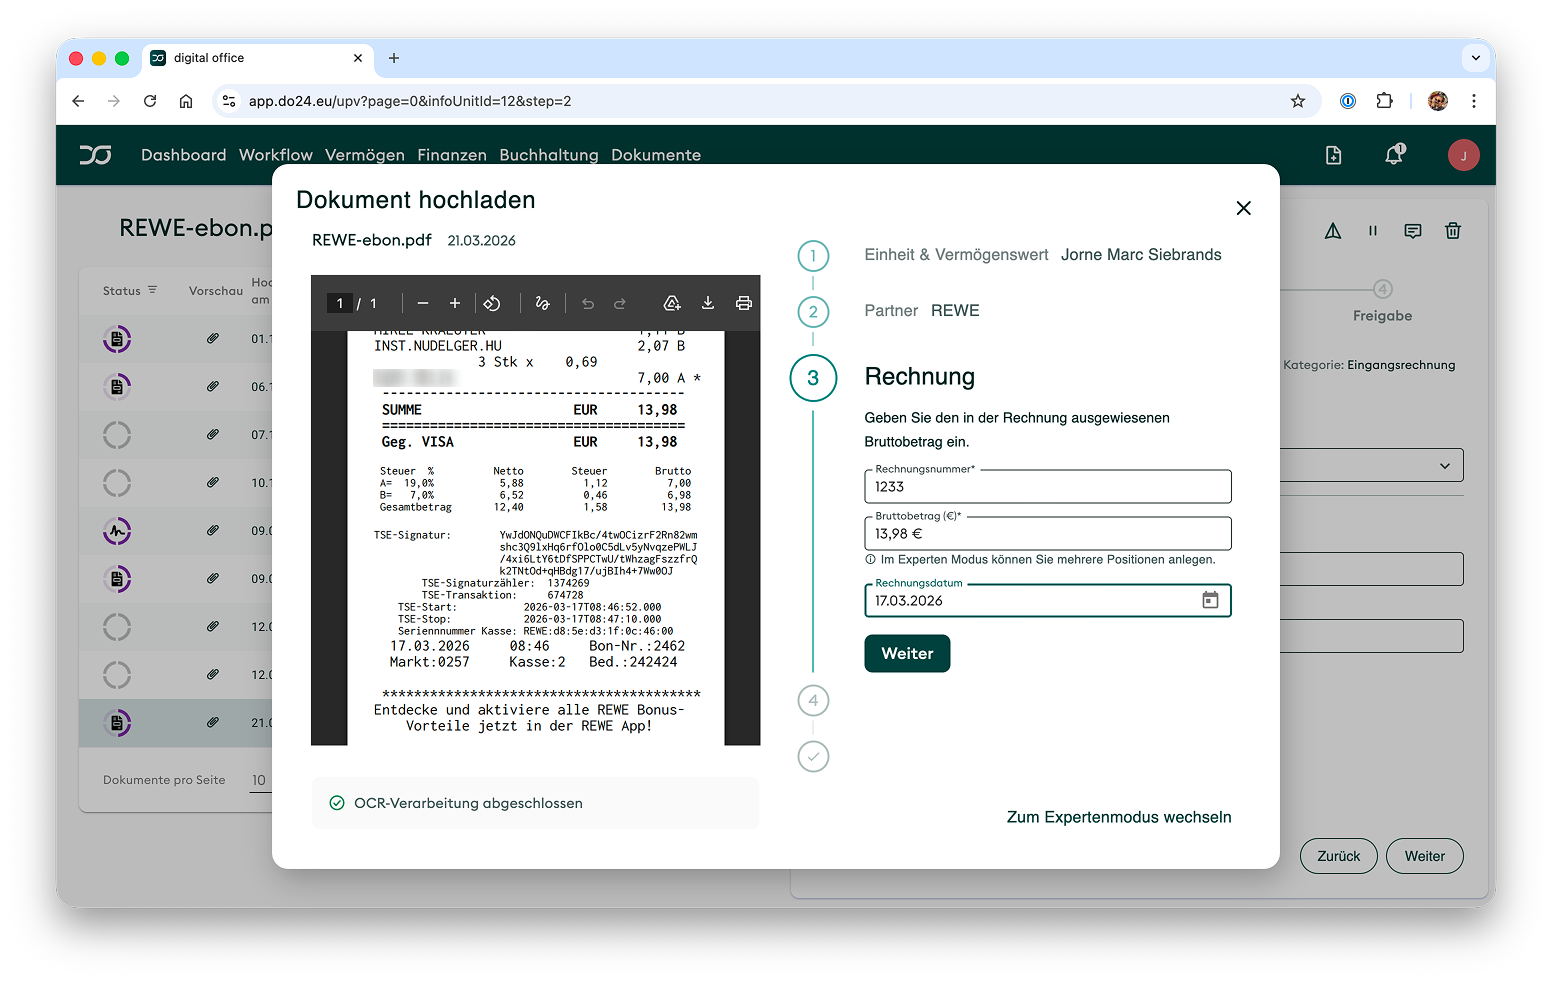
Task: Switch via Zum Expertenmodus wechseln link
Action: [1119, 817]
